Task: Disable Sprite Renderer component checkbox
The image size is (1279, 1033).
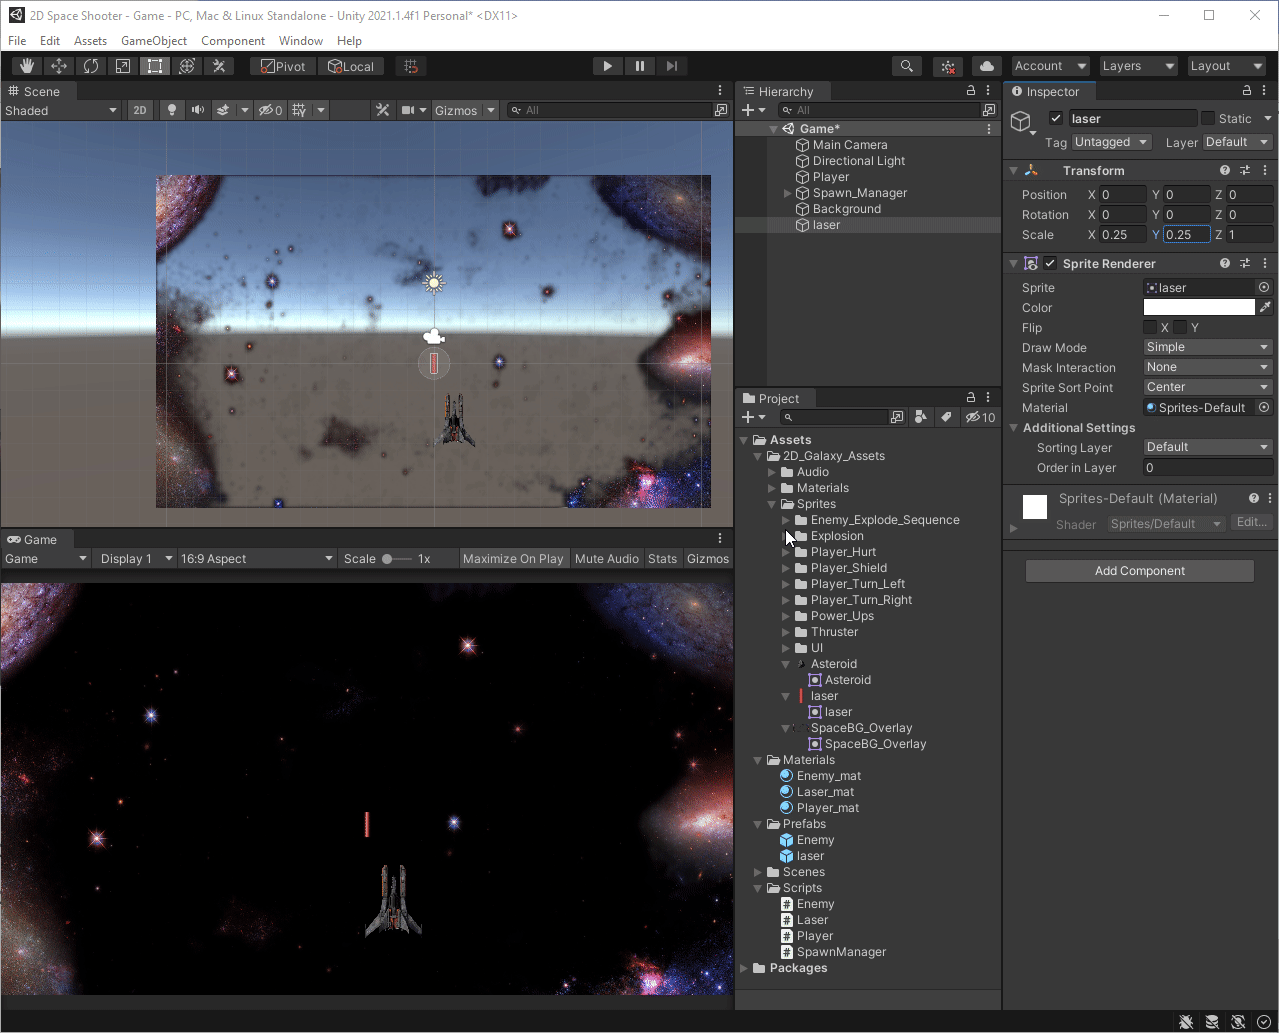Action: [1050, 263]
